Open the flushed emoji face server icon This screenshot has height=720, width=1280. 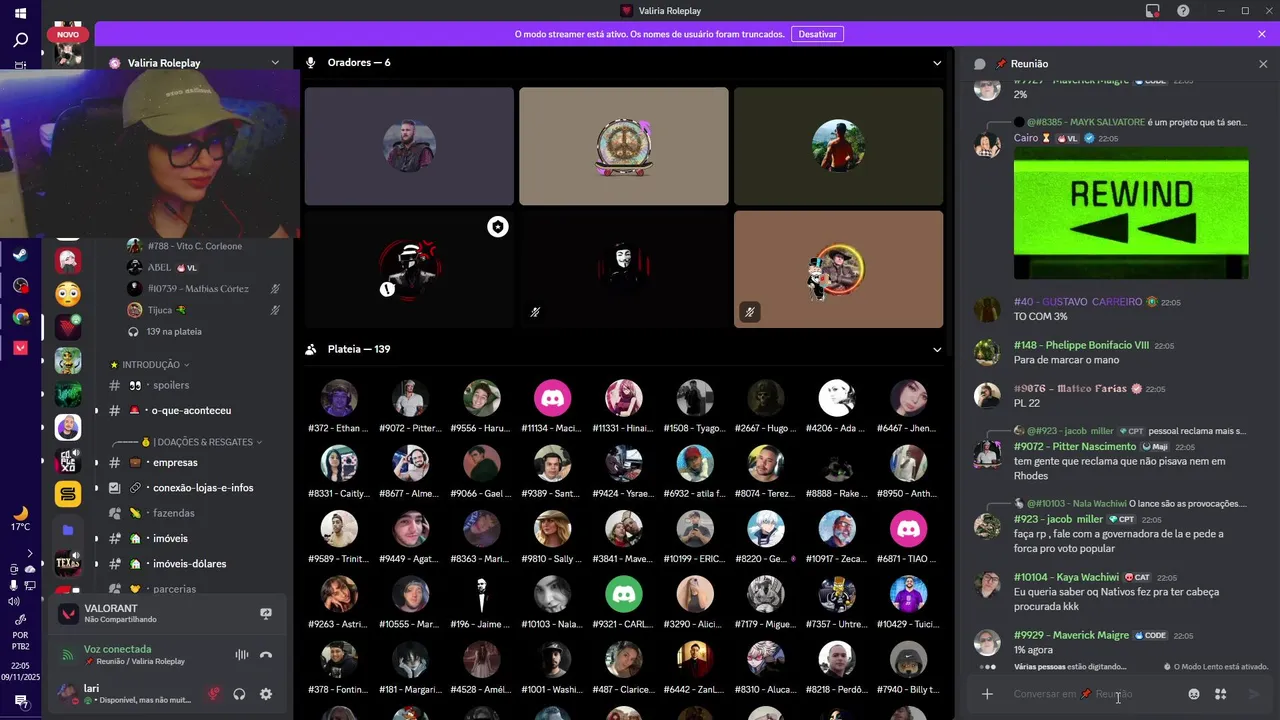click(x=68, y=294)
